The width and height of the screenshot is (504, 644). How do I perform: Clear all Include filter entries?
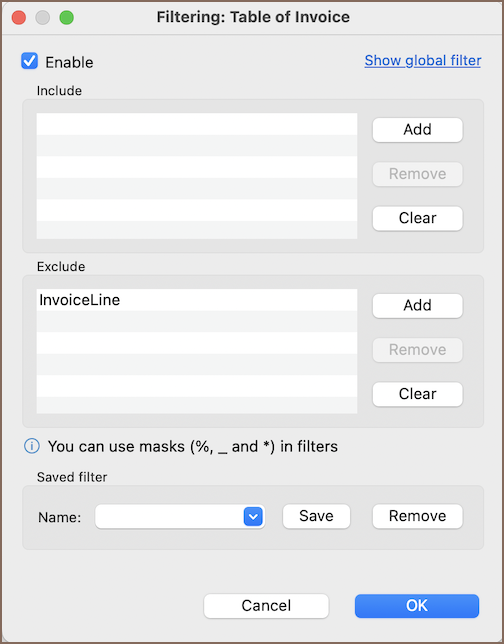(417, 218)
